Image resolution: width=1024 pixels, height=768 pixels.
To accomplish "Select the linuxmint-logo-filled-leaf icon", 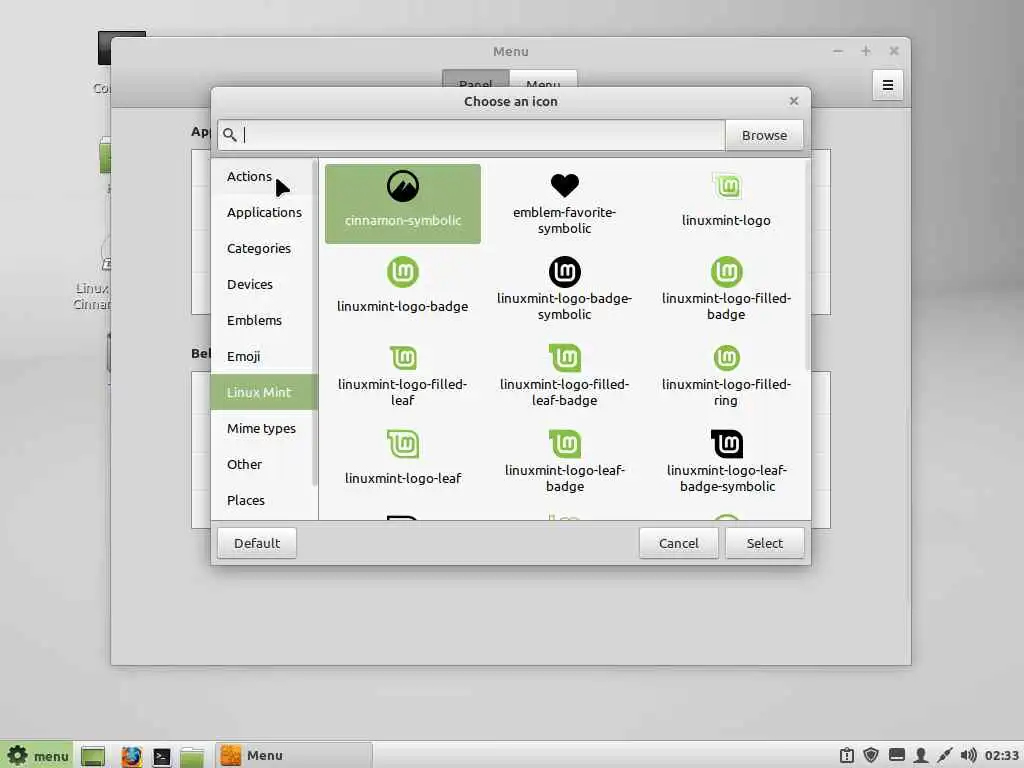I will [x=403, y=374].
